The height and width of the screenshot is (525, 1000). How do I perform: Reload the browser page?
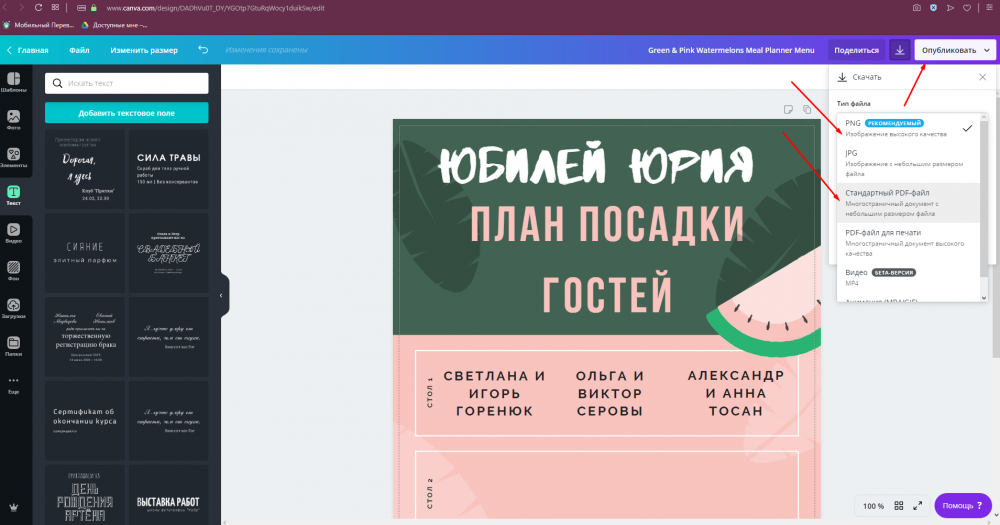click(x=38, y=8)
